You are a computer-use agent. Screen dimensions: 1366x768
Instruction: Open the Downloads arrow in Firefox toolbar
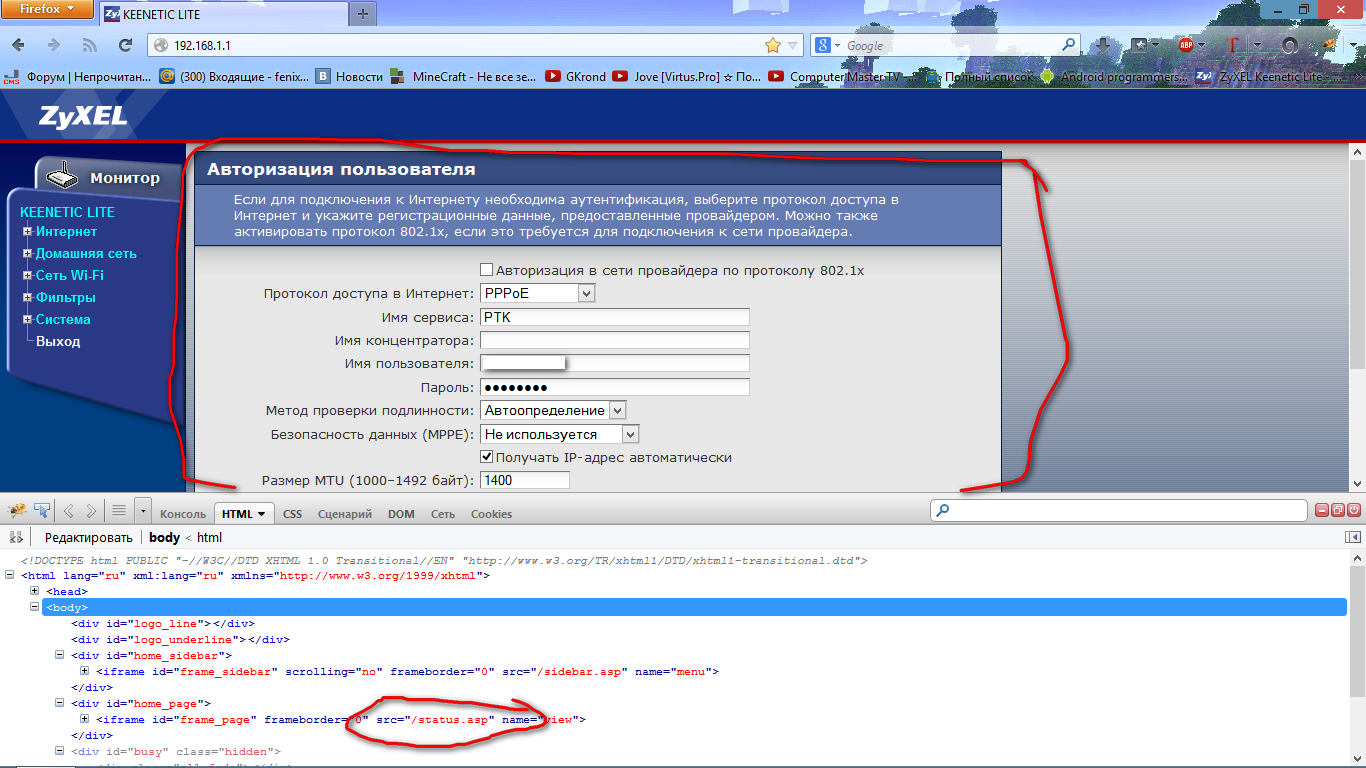point(1103,45)
